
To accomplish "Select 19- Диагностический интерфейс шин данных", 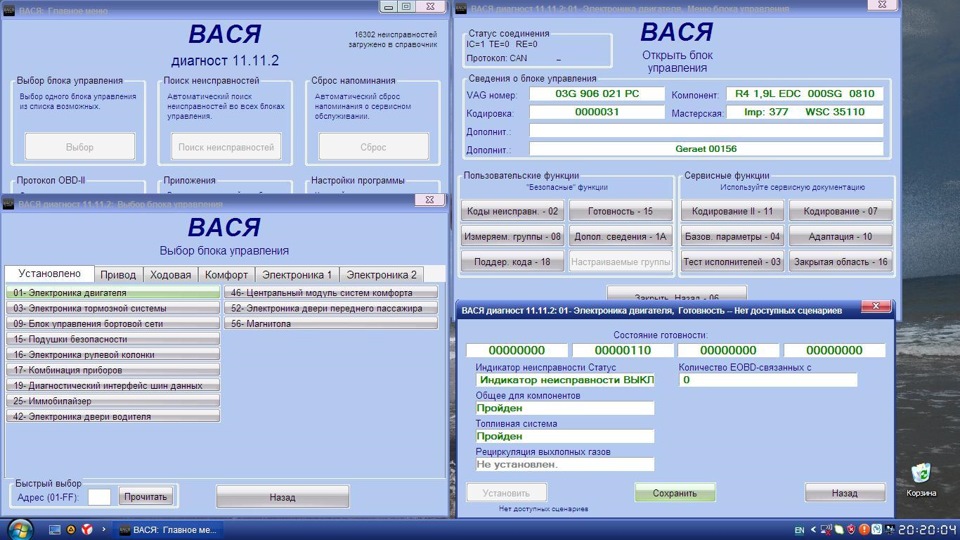I will pyautogui.click(x=113, y=385).
